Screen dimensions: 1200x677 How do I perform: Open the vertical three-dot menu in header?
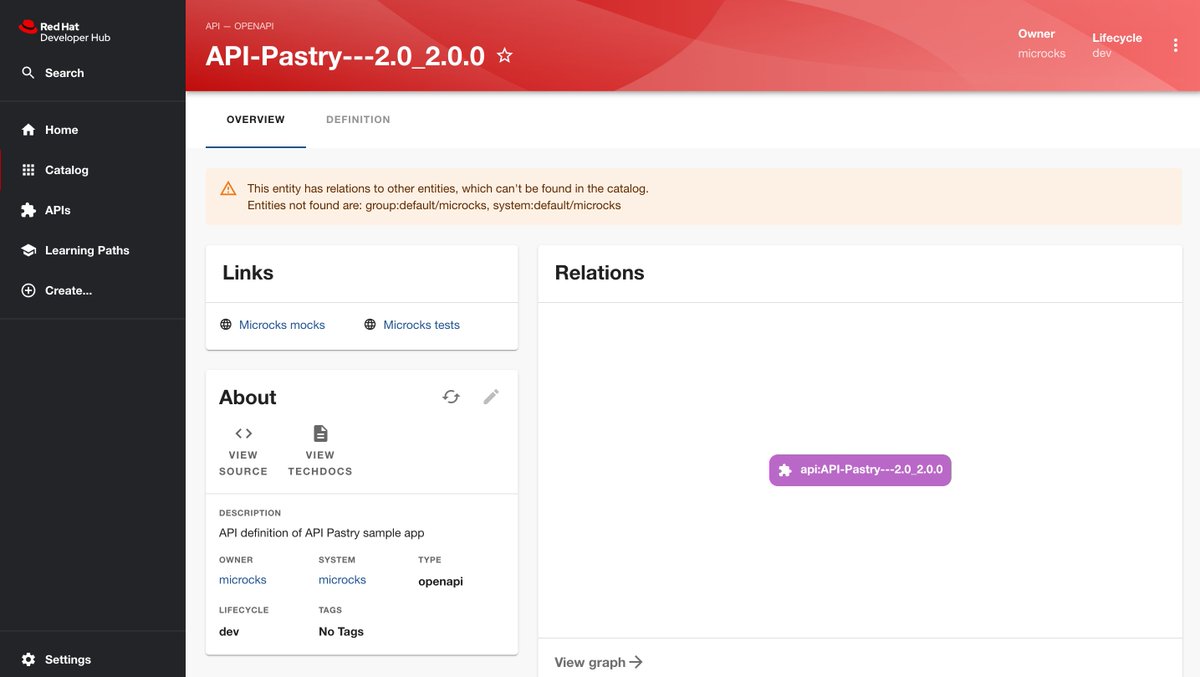click(1176, 45)
